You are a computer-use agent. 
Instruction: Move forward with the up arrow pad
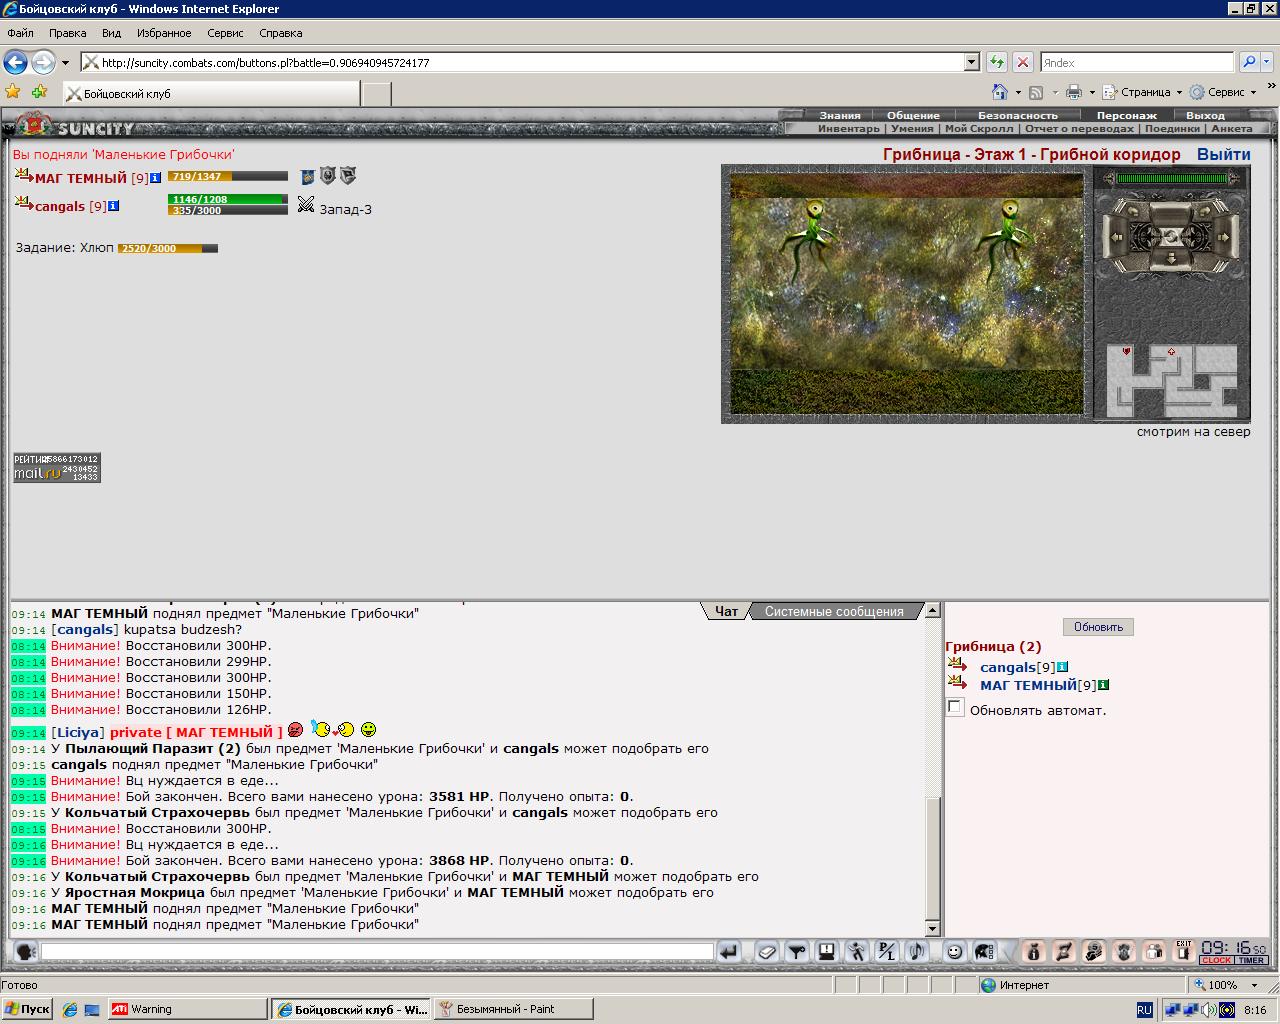click(x=1171, y=215)
